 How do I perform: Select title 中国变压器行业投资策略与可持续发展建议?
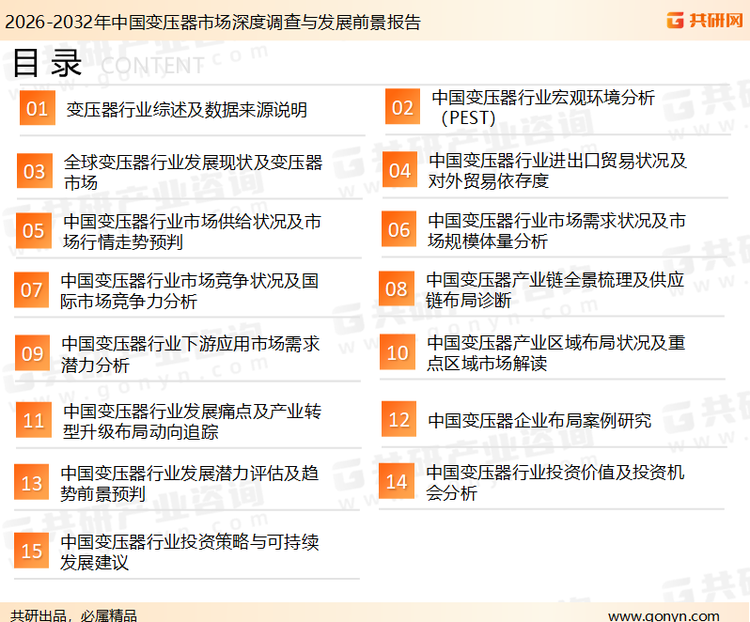coord(189,552)
